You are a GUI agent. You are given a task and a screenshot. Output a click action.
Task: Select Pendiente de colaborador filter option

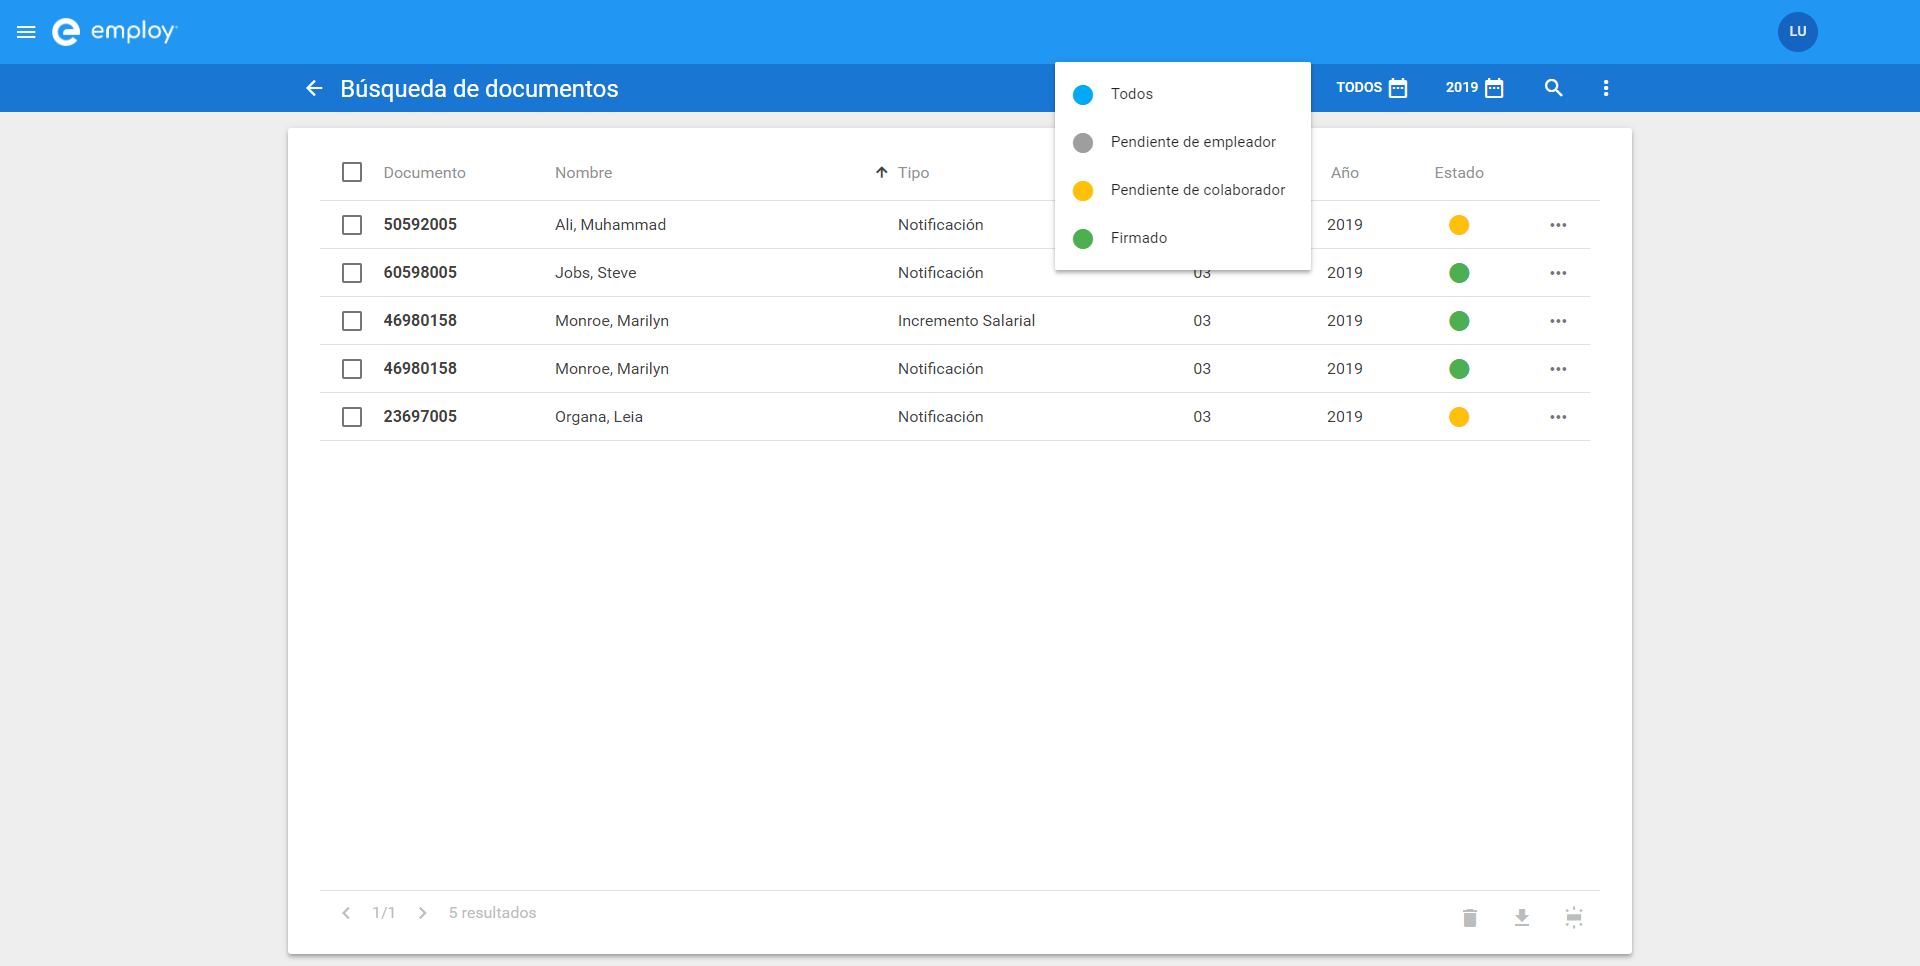tap(1183, 190)
